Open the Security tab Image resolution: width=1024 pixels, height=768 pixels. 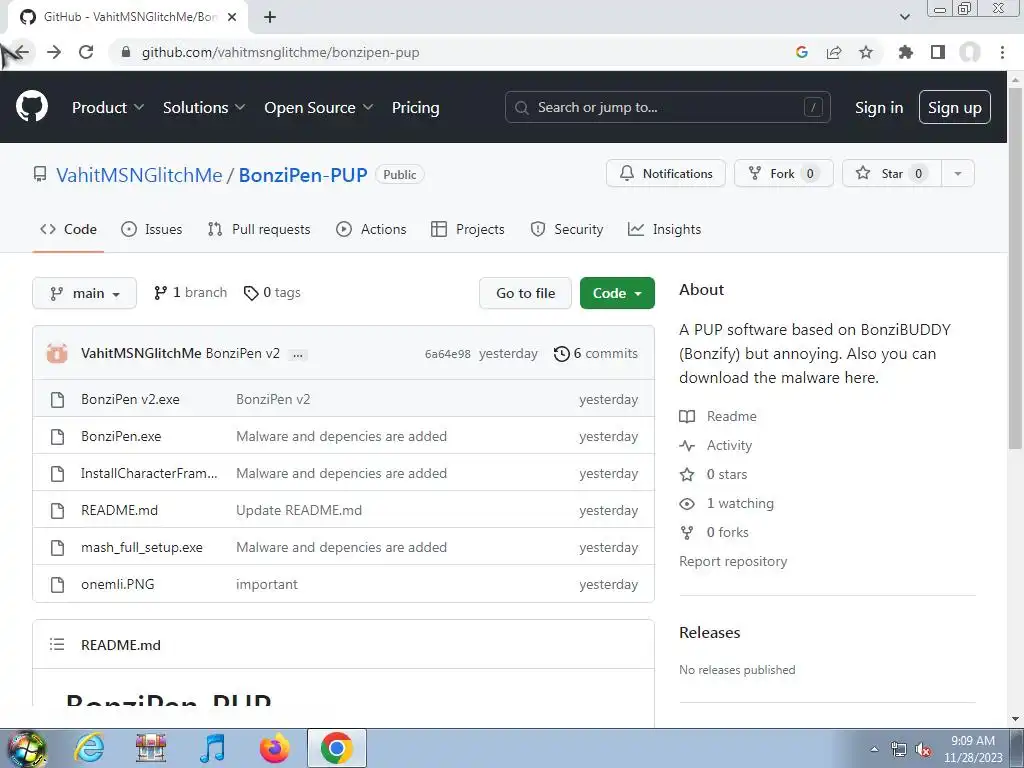point(567,229)
